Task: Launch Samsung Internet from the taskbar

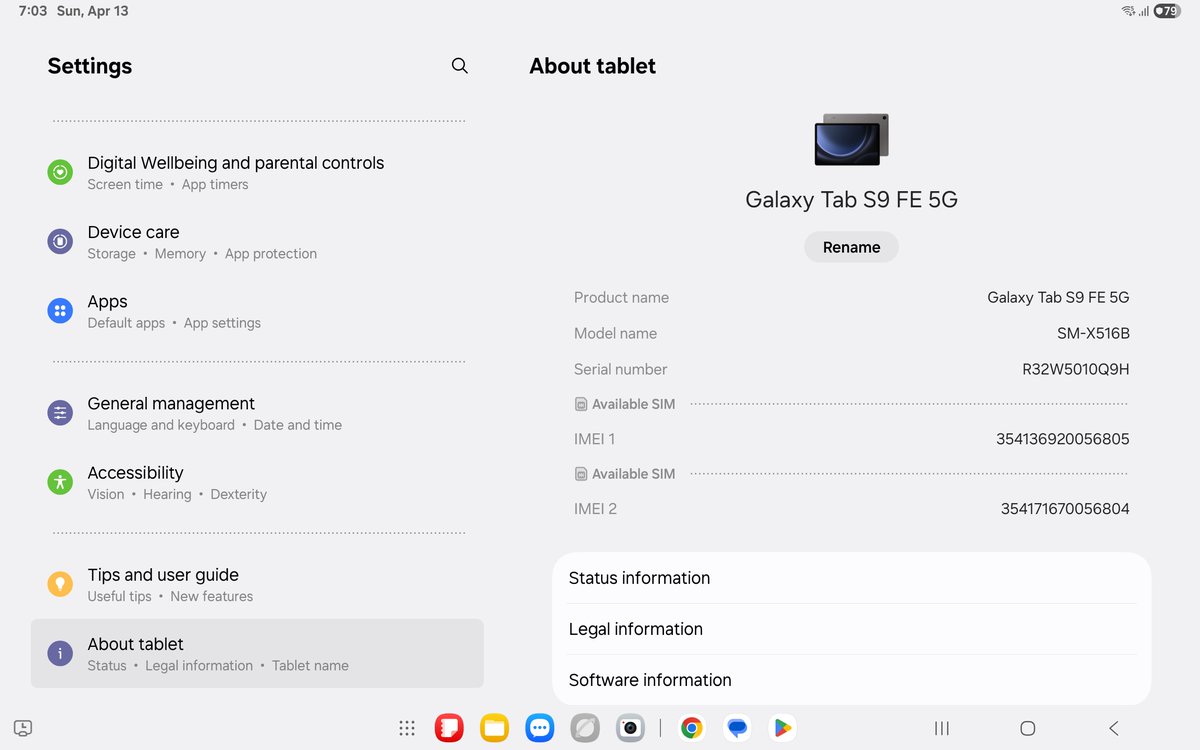Action: [x=585, y=728]
